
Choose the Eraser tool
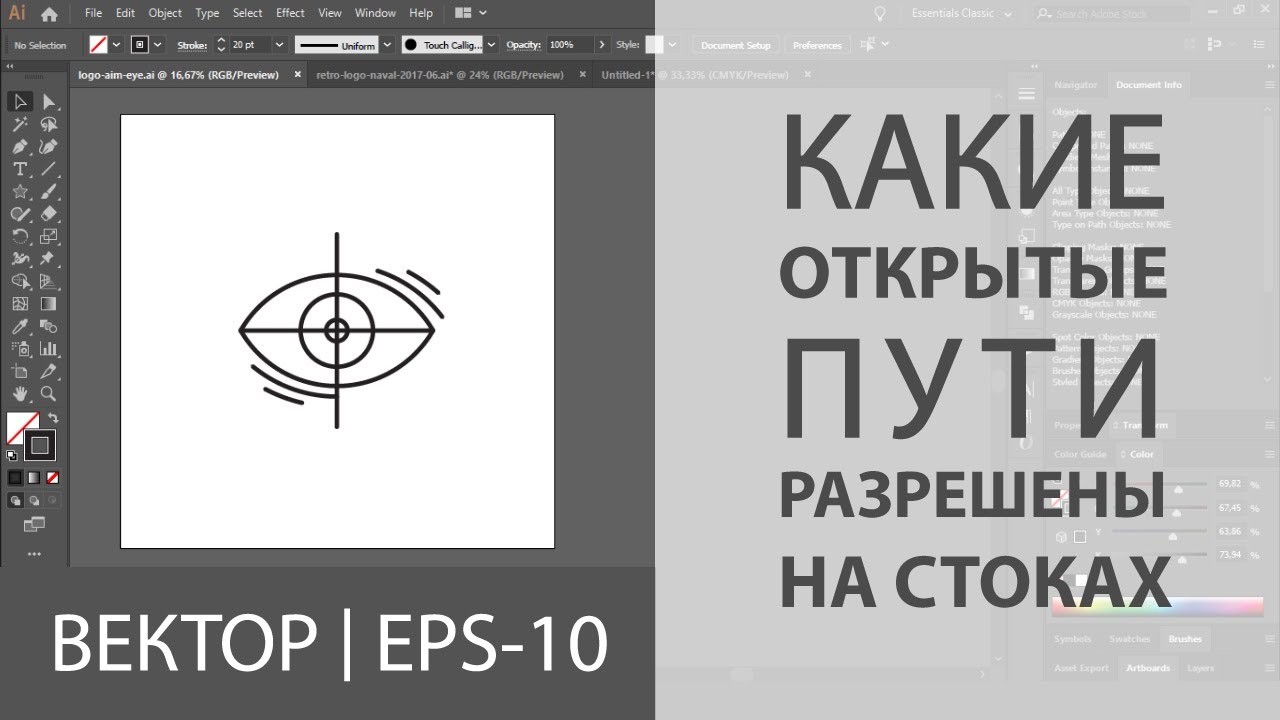[48, 214]
